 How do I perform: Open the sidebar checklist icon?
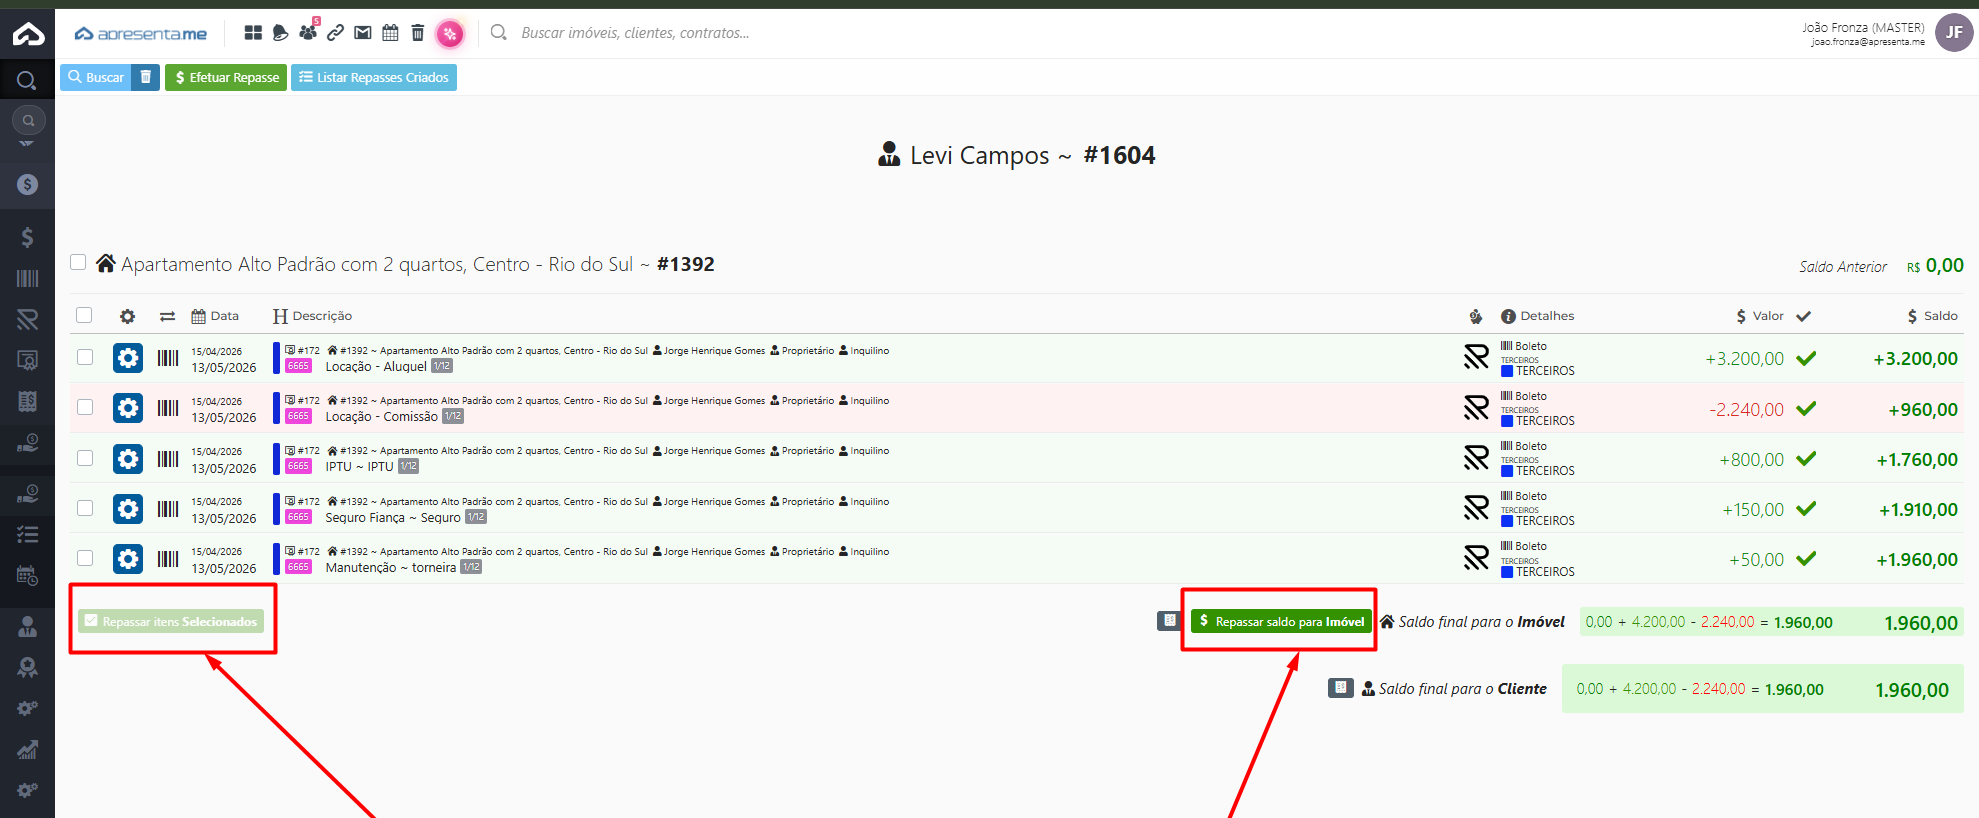(x=27, y=535)
